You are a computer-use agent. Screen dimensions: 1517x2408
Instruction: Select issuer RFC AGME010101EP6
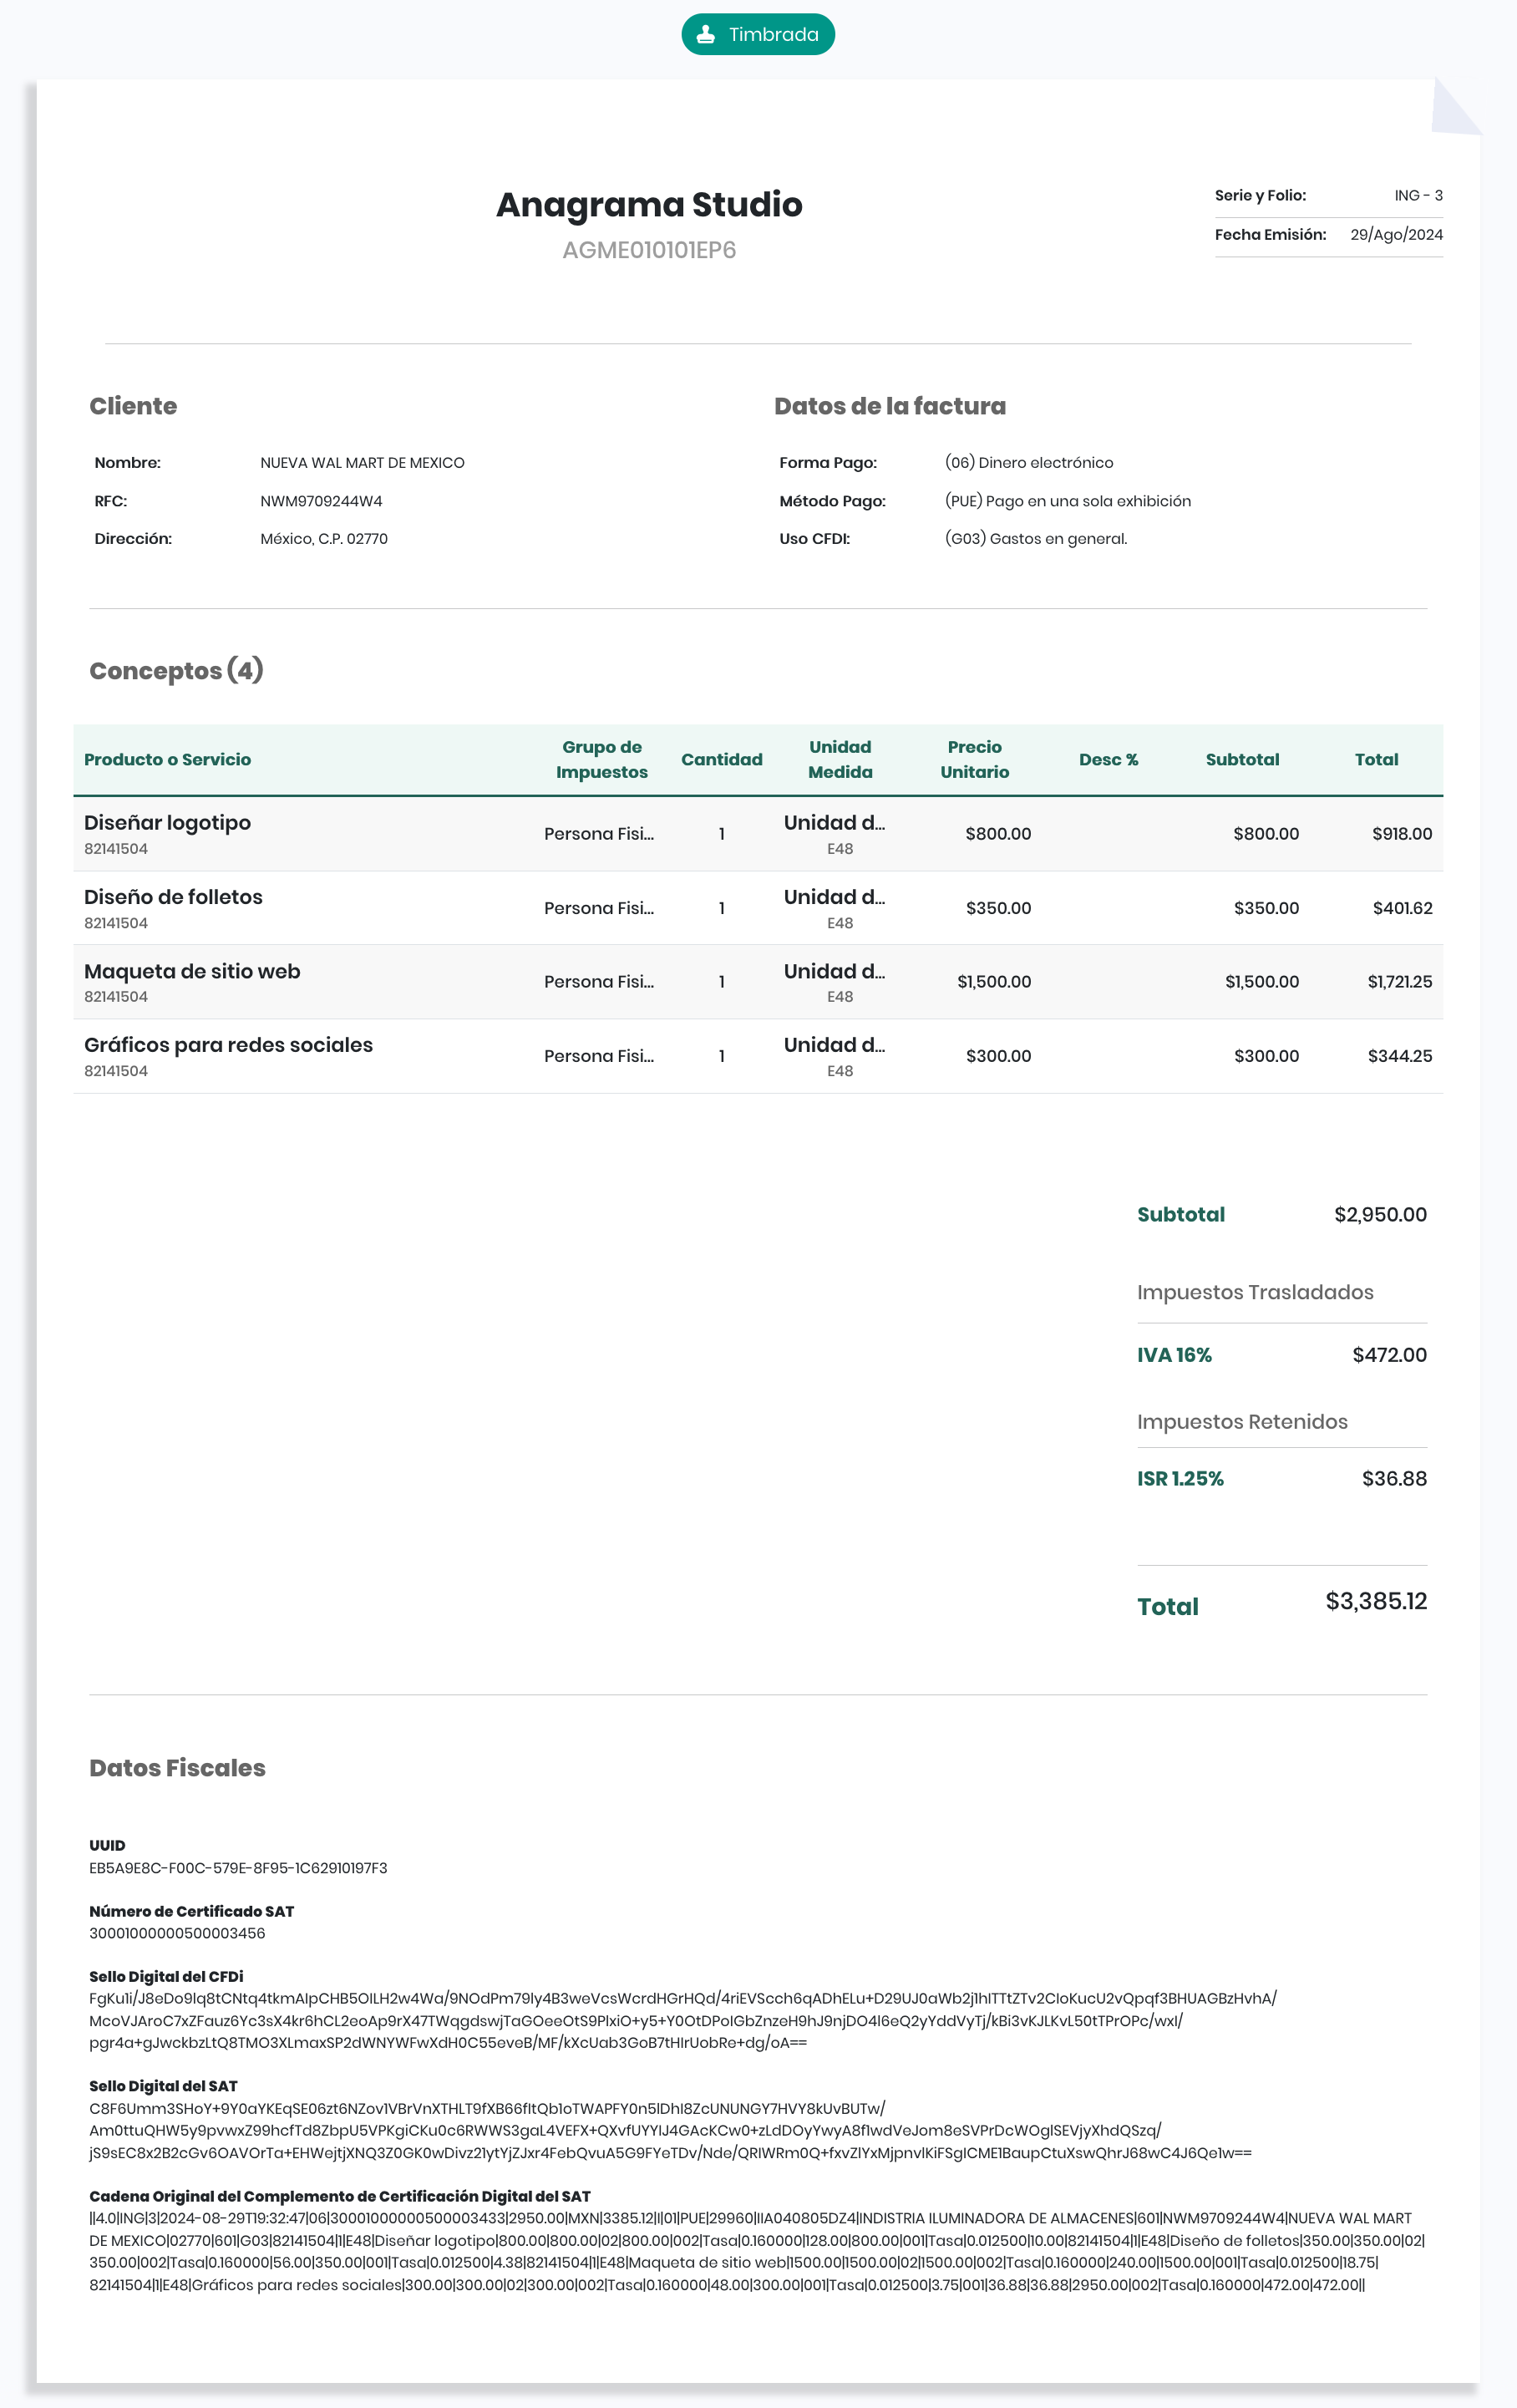coord(649,250)
